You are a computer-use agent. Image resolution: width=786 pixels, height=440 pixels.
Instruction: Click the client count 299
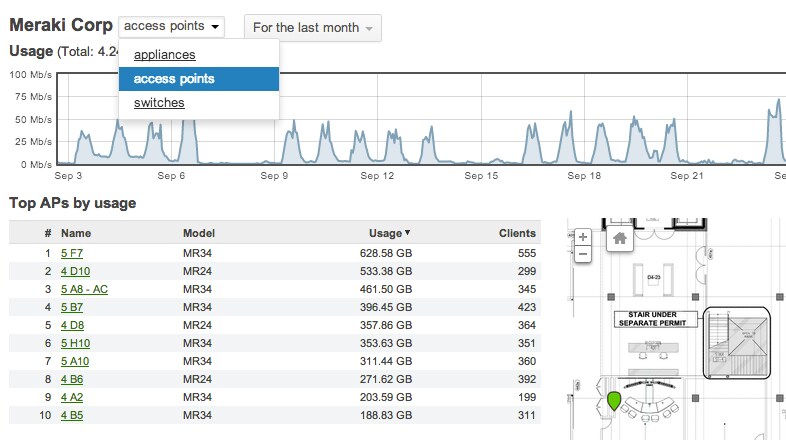point(527,271)
